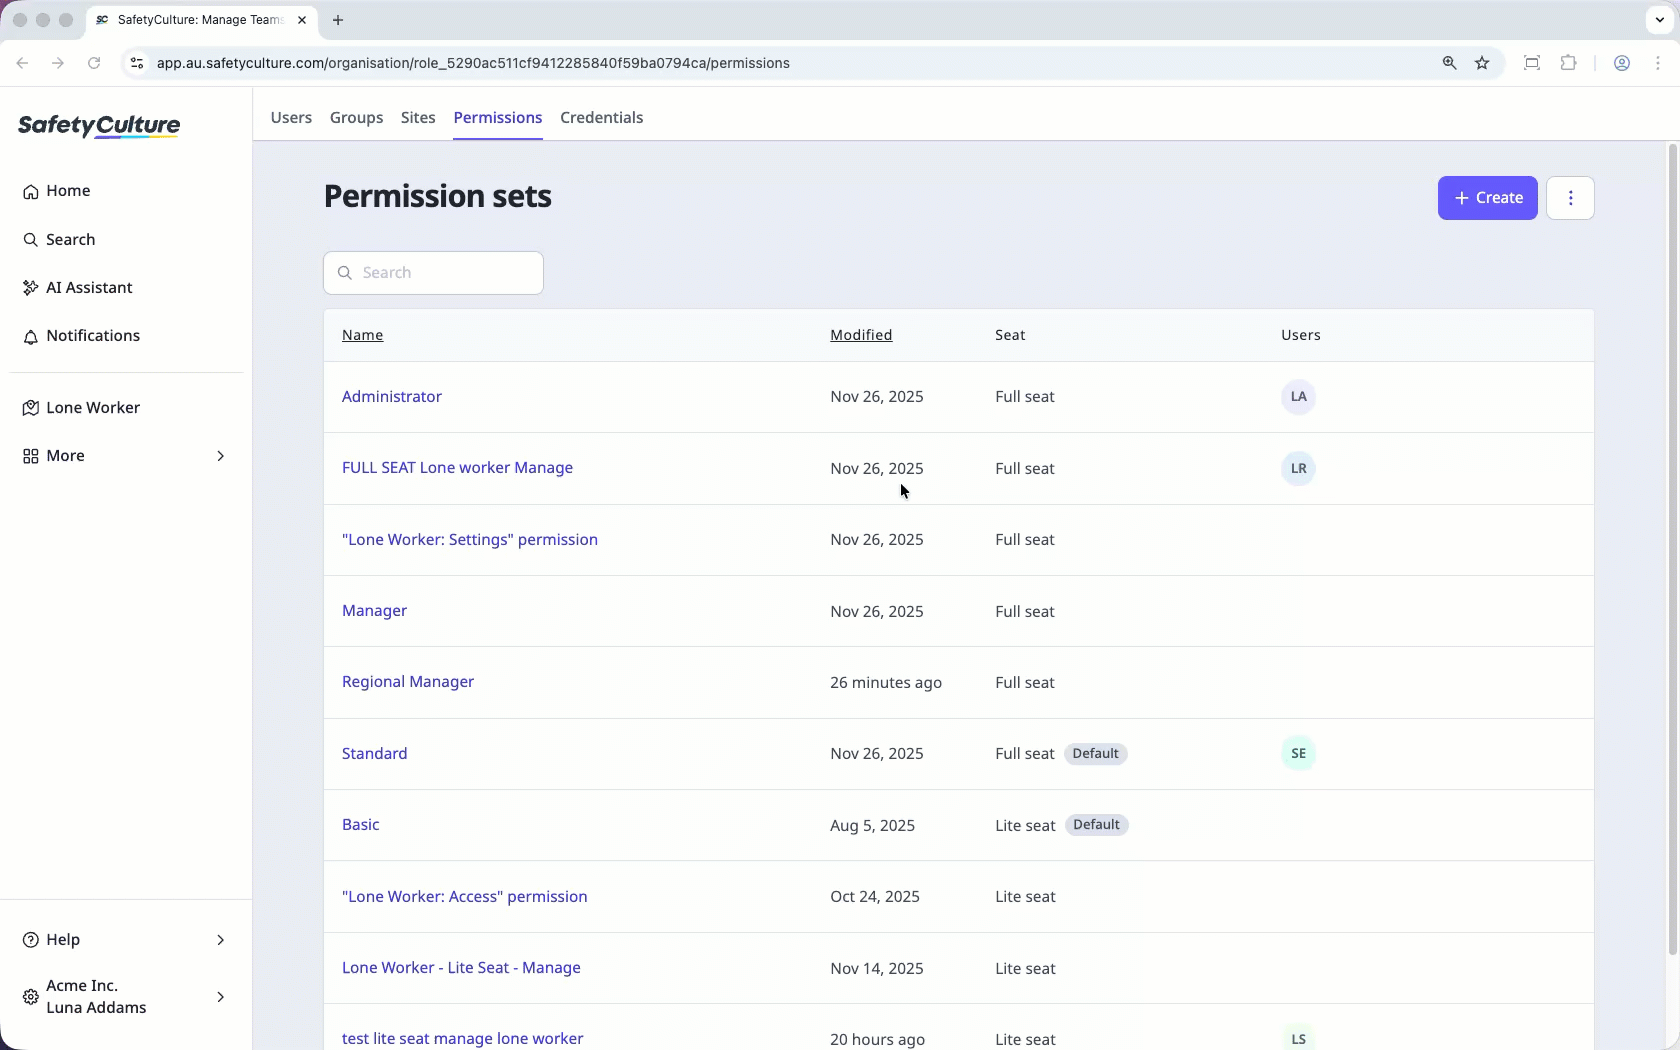Open the Manager permission set
Viewport: 1680px width, 1050px height.
coord(374,611)
